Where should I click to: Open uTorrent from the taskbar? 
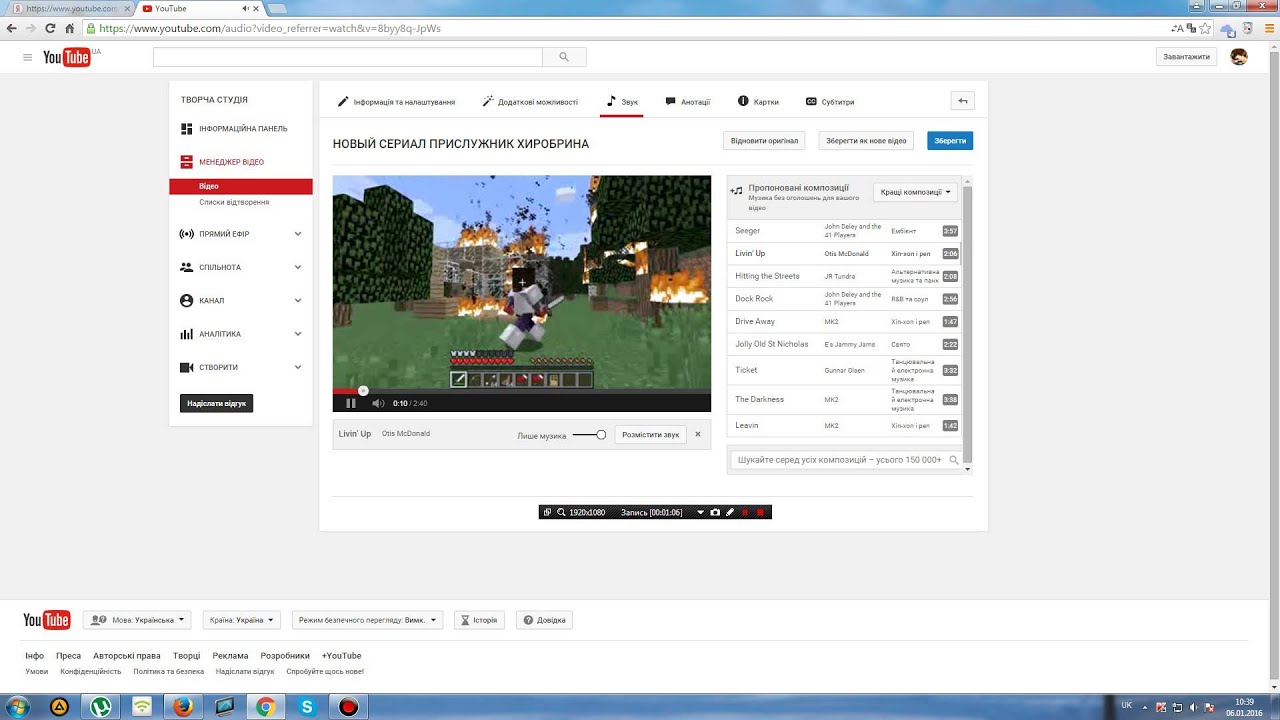coord(101,707)
